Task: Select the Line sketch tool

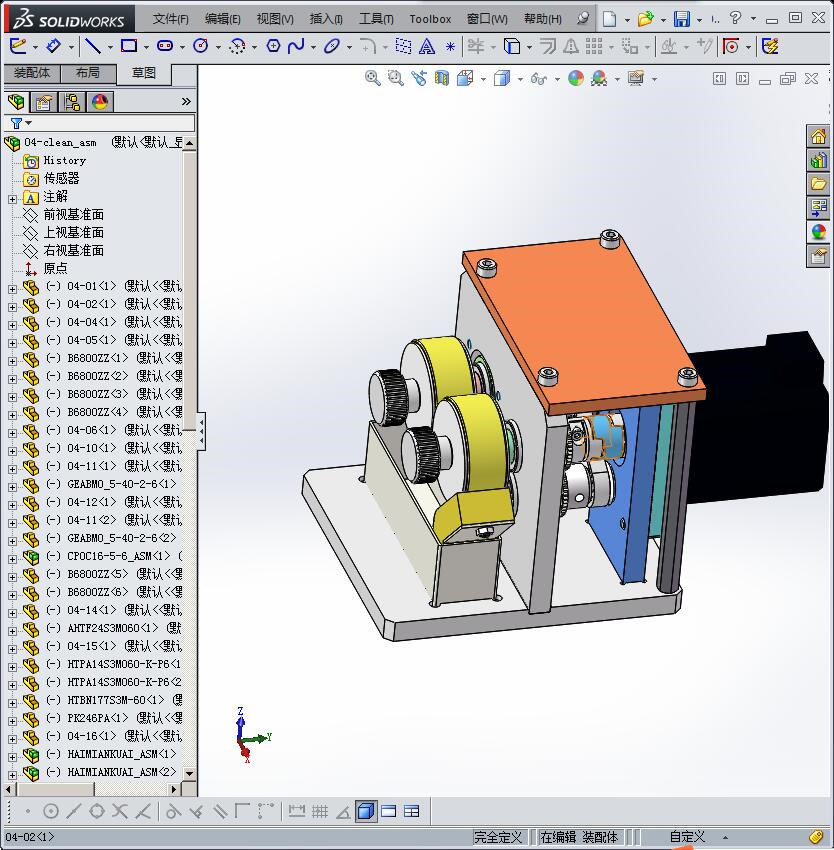Action: [93, 46]
